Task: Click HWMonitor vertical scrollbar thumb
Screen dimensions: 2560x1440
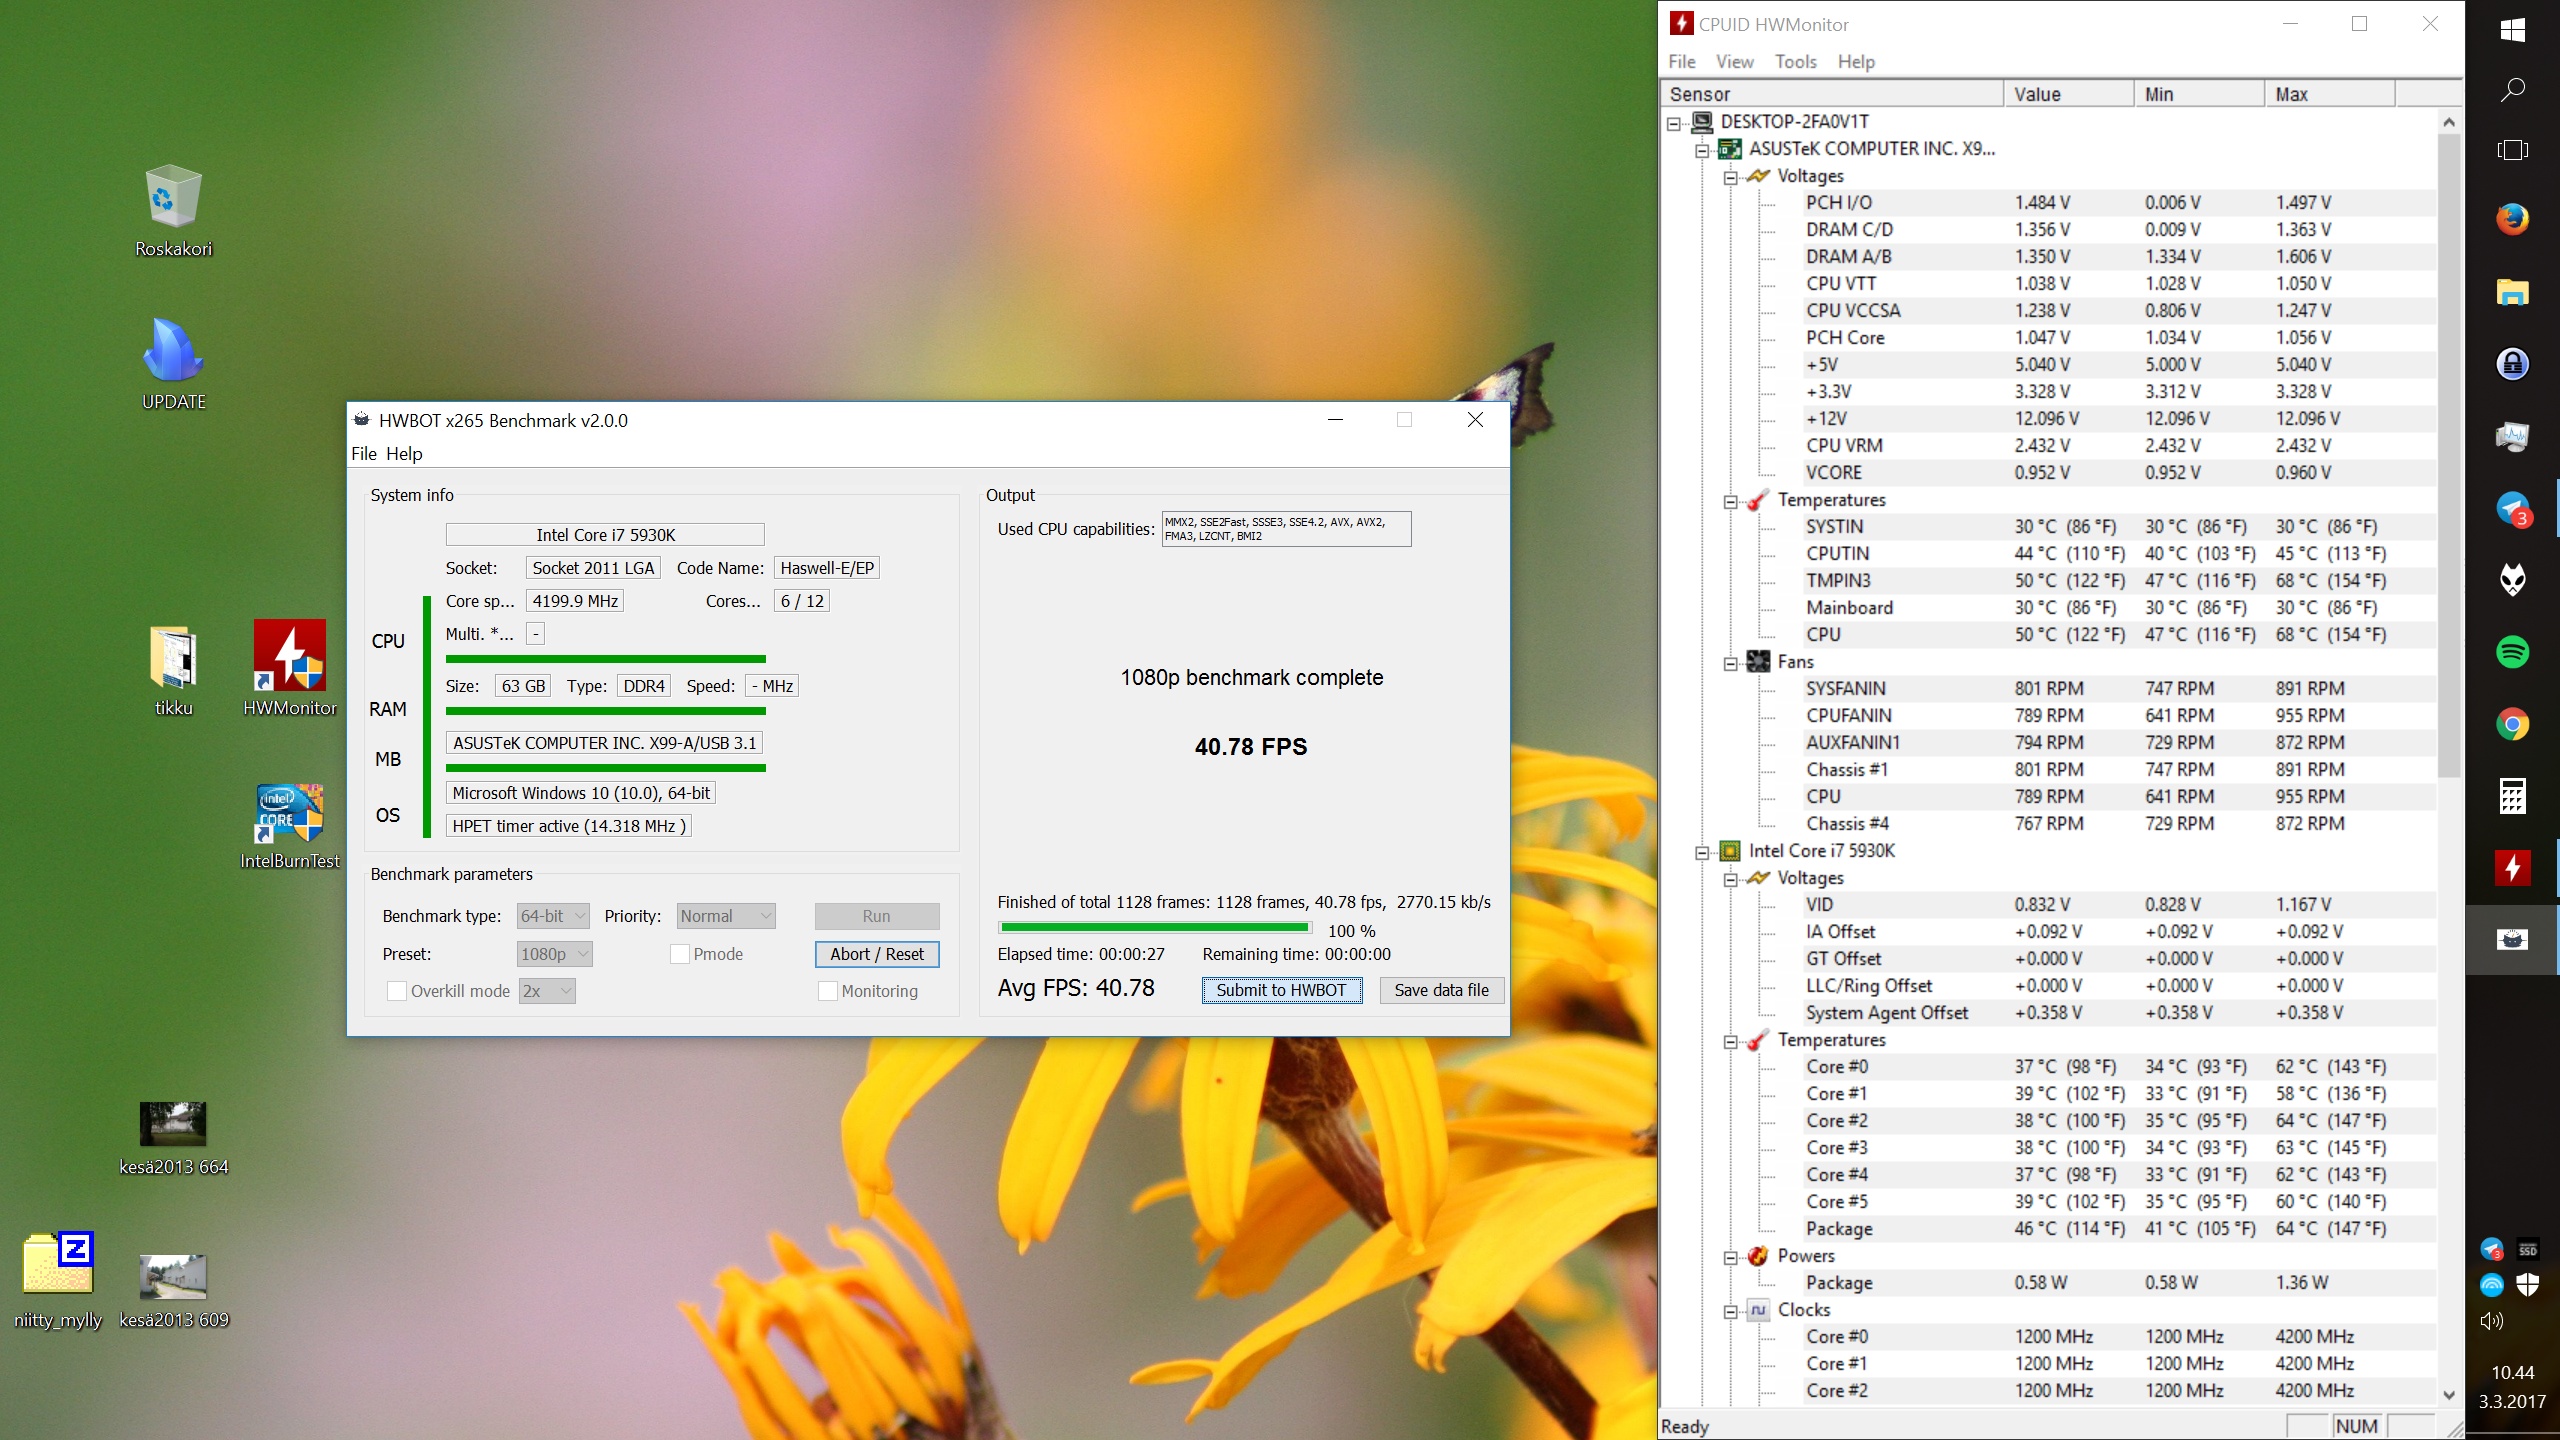Action: click(x=2449, y=456)
